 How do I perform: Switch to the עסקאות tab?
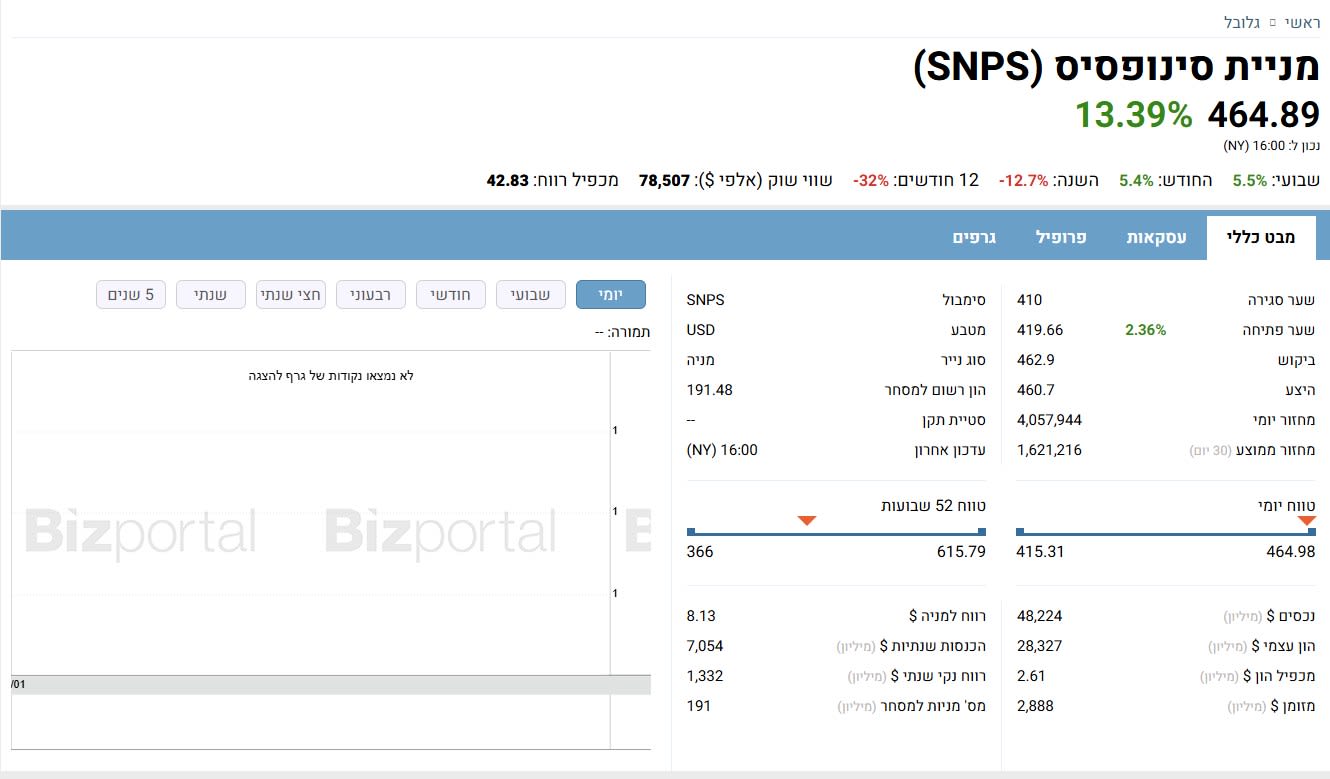pos(1157,237)
